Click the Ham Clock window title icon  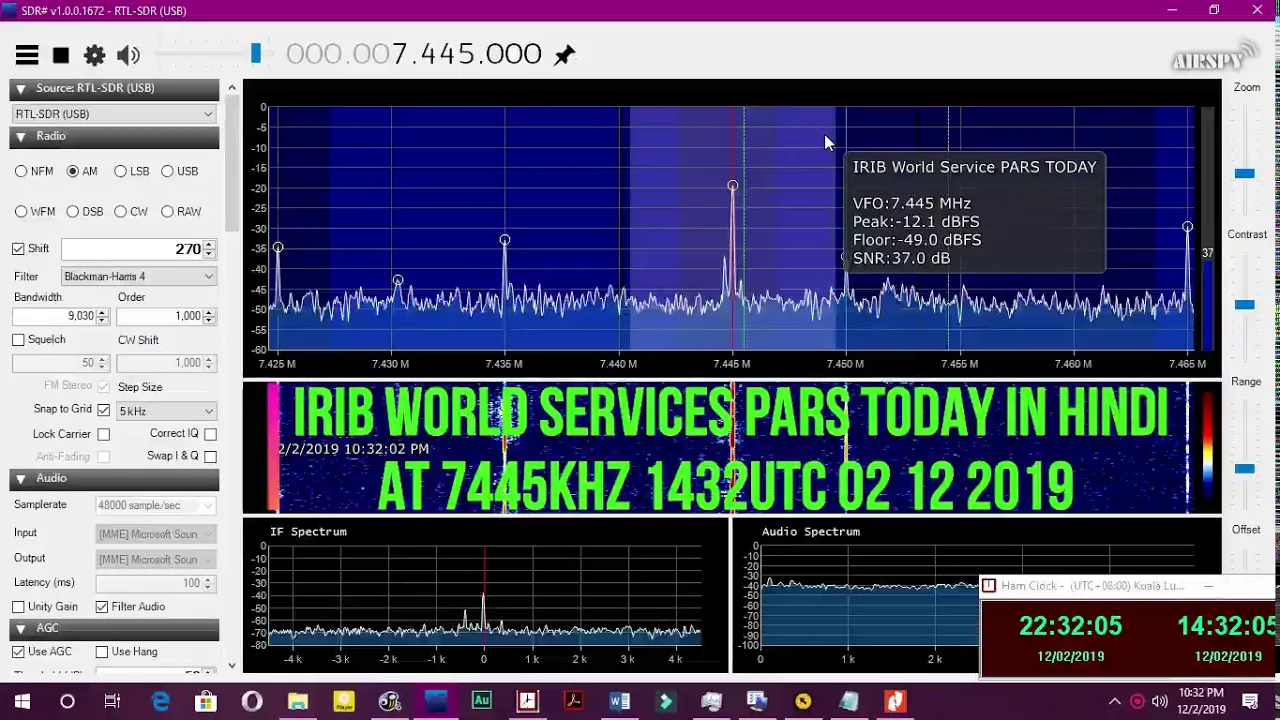[989, 586]
